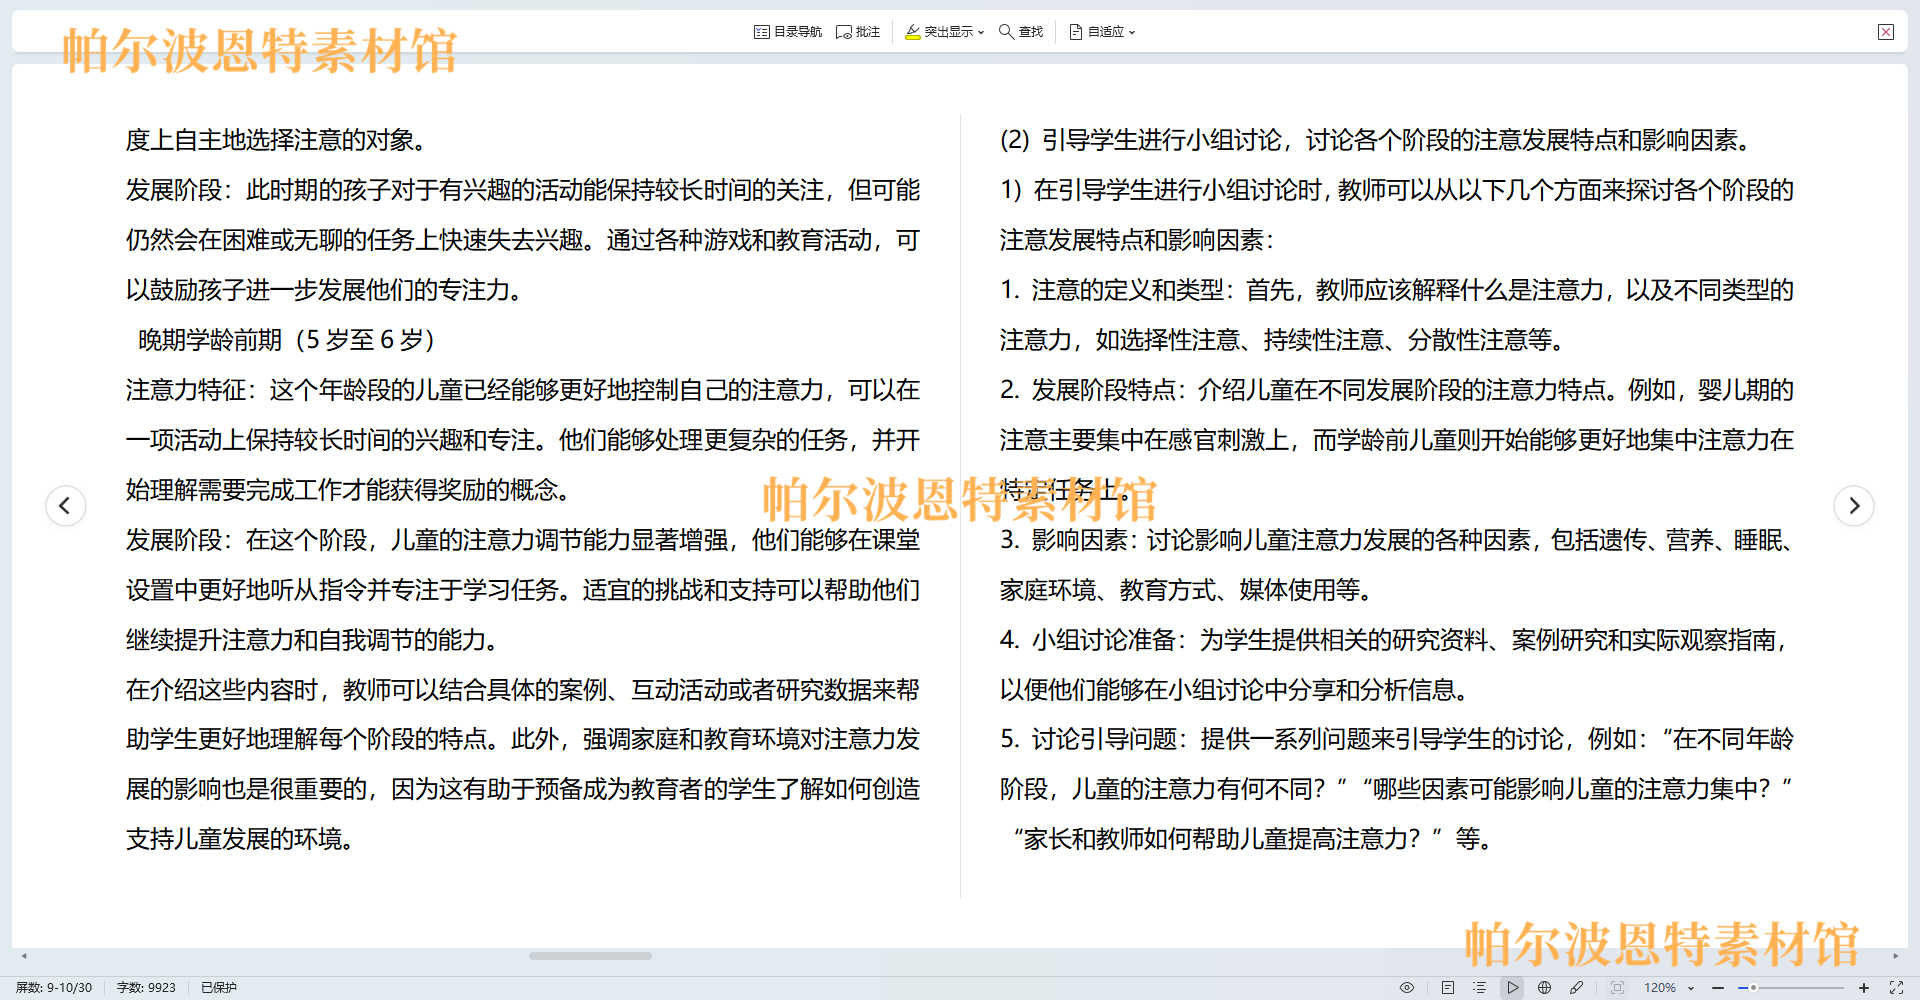Click the line starting 2. 发展阶段特点
Image resolution: width=1920 pixels, height=1000 pixels.
coord(1397,390)
